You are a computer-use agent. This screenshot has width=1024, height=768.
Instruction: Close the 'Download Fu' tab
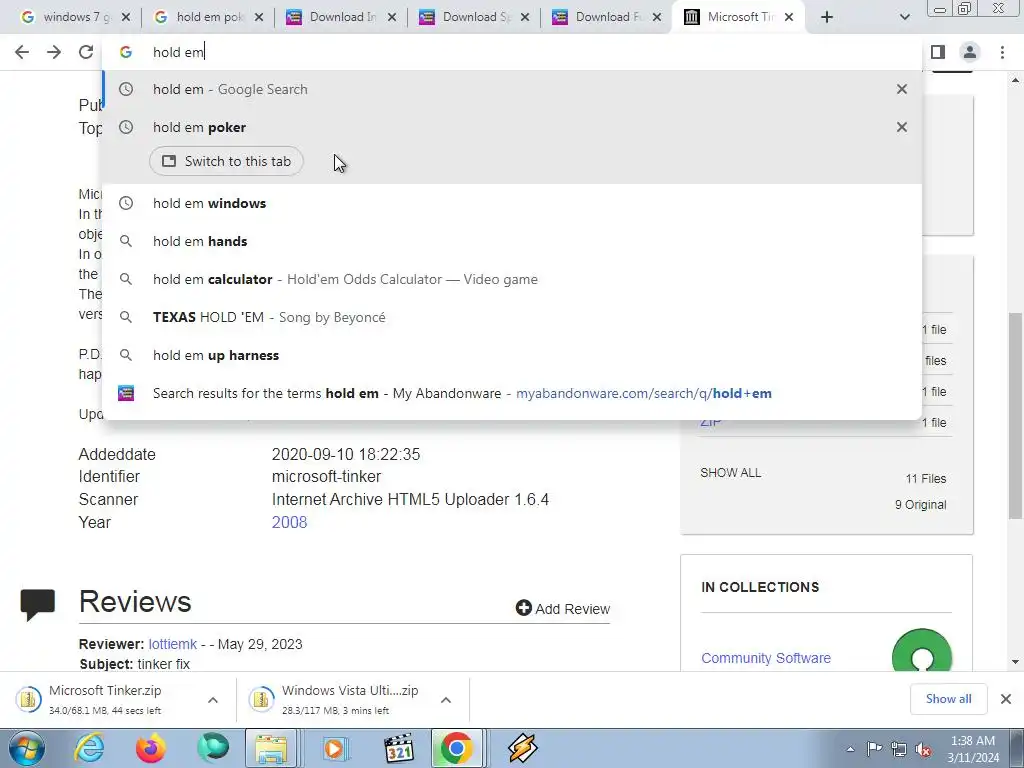tap(658, 17)
